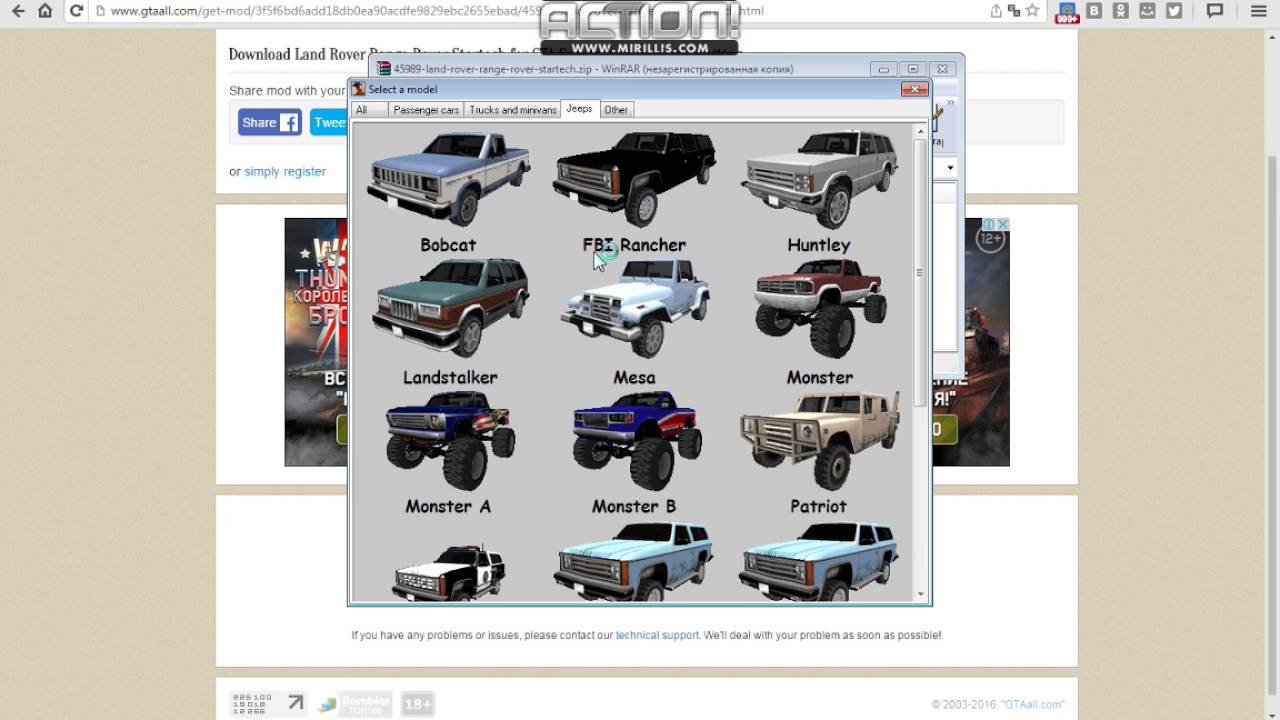Expand WinRAR toolbar overflow chevron
The width and height of the screenshot is (1280, 720).
[x=950, y=102]
